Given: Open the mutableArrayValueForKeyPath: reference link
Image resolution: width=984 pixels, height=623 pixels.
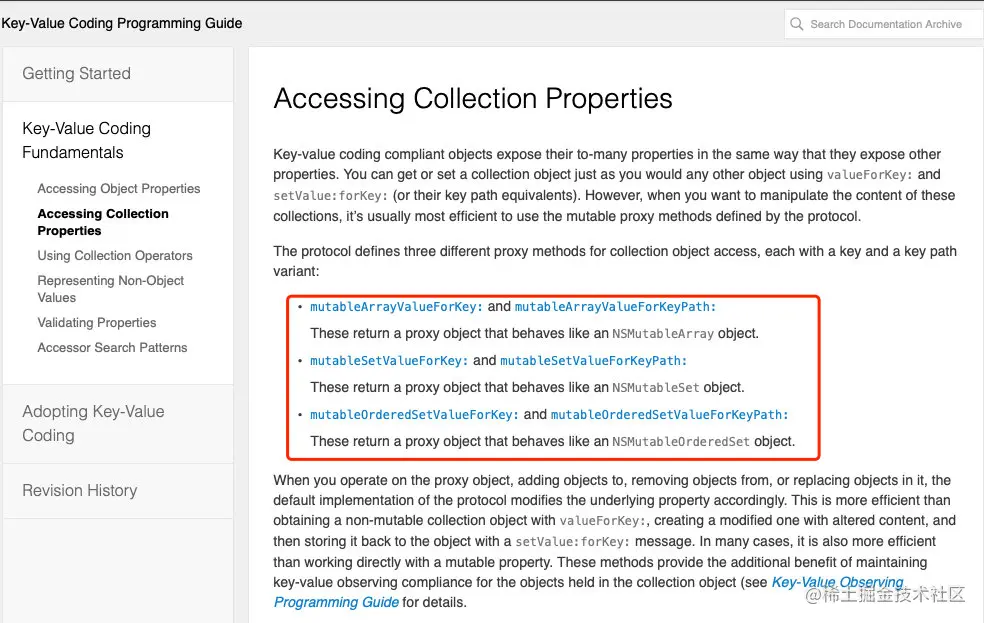Looking at the screenshot, I should tap(616, 307).
